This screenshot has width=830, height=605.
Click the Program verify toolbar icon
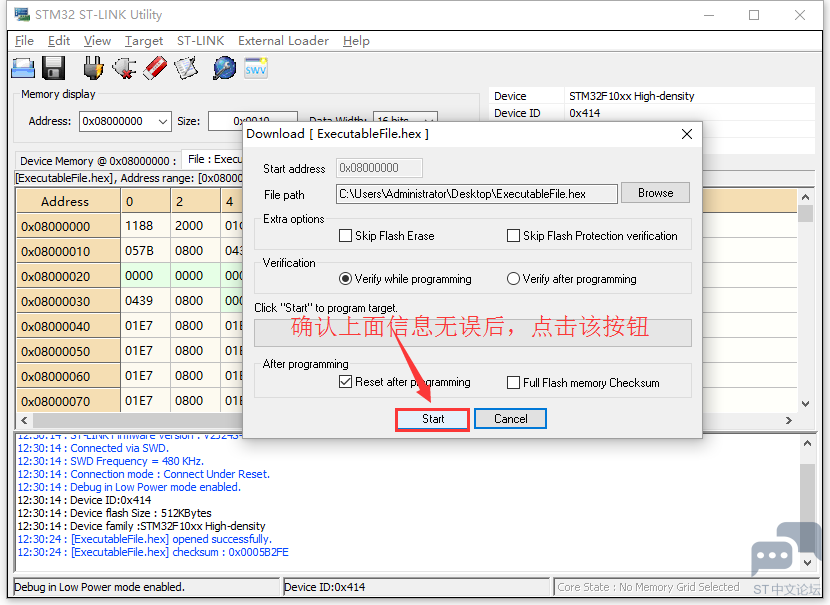(x=186, y=68)
